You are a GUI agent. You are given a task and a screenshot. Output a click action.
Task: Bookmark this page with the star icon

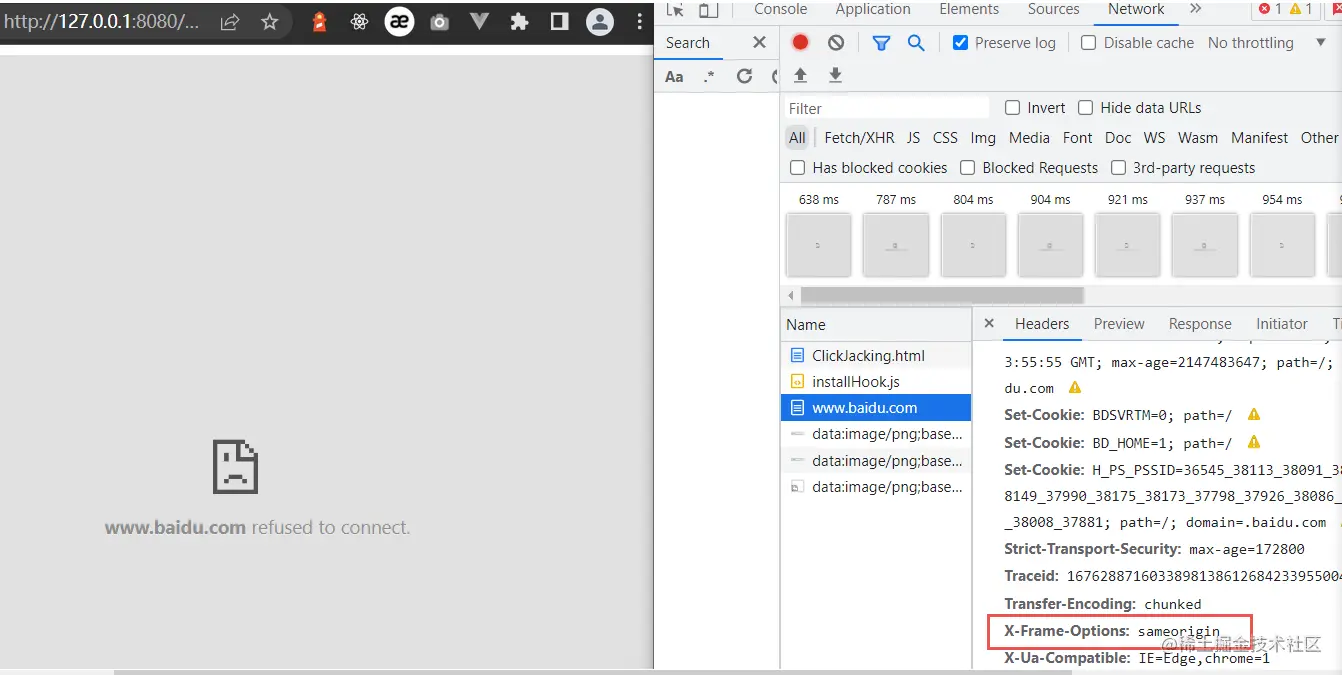click(269, 22)
